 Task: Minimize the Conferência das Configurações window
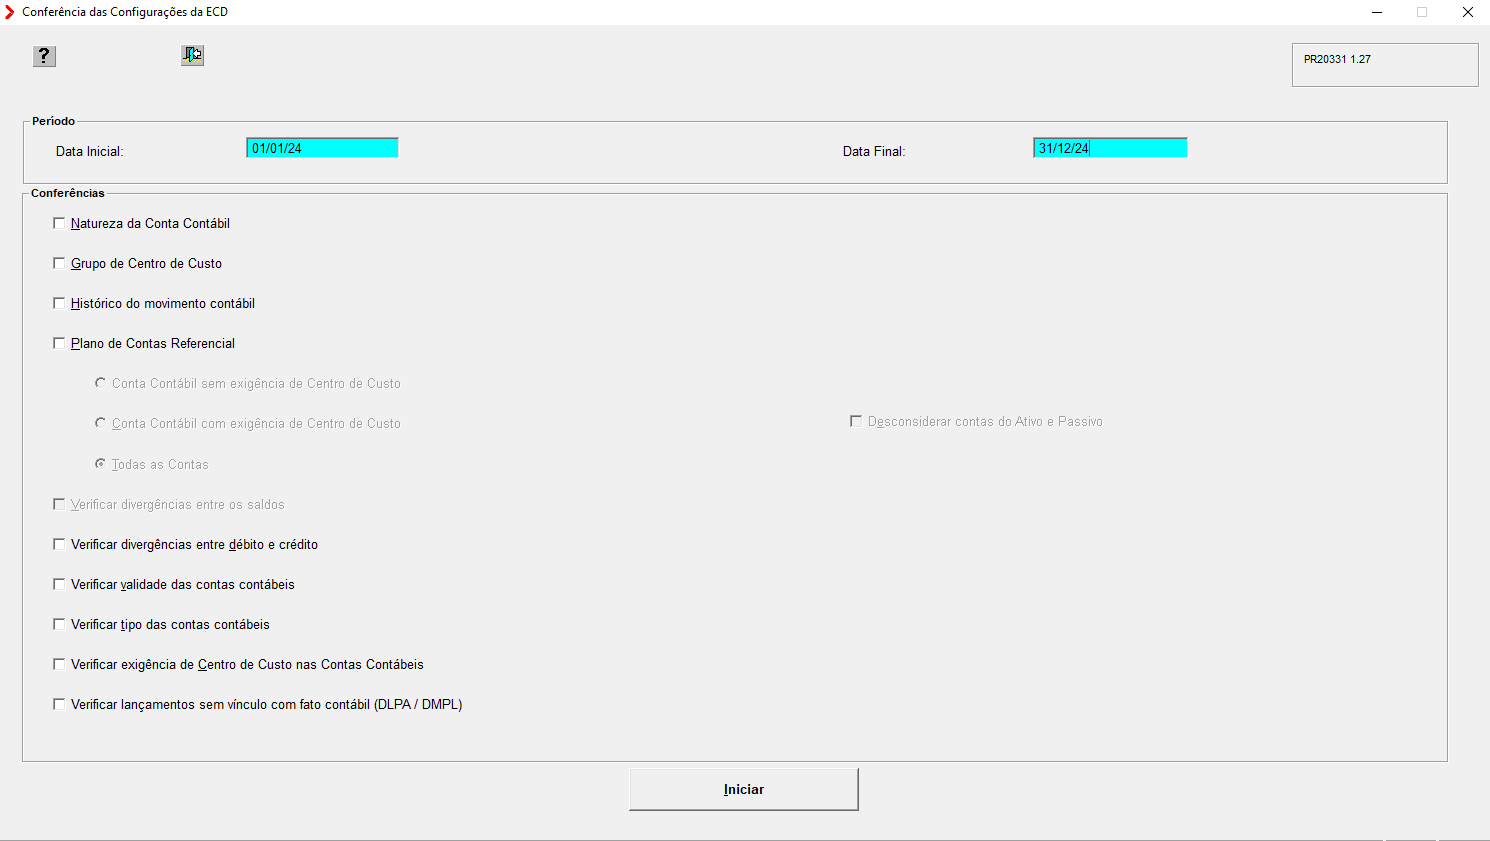[1377, 12]
